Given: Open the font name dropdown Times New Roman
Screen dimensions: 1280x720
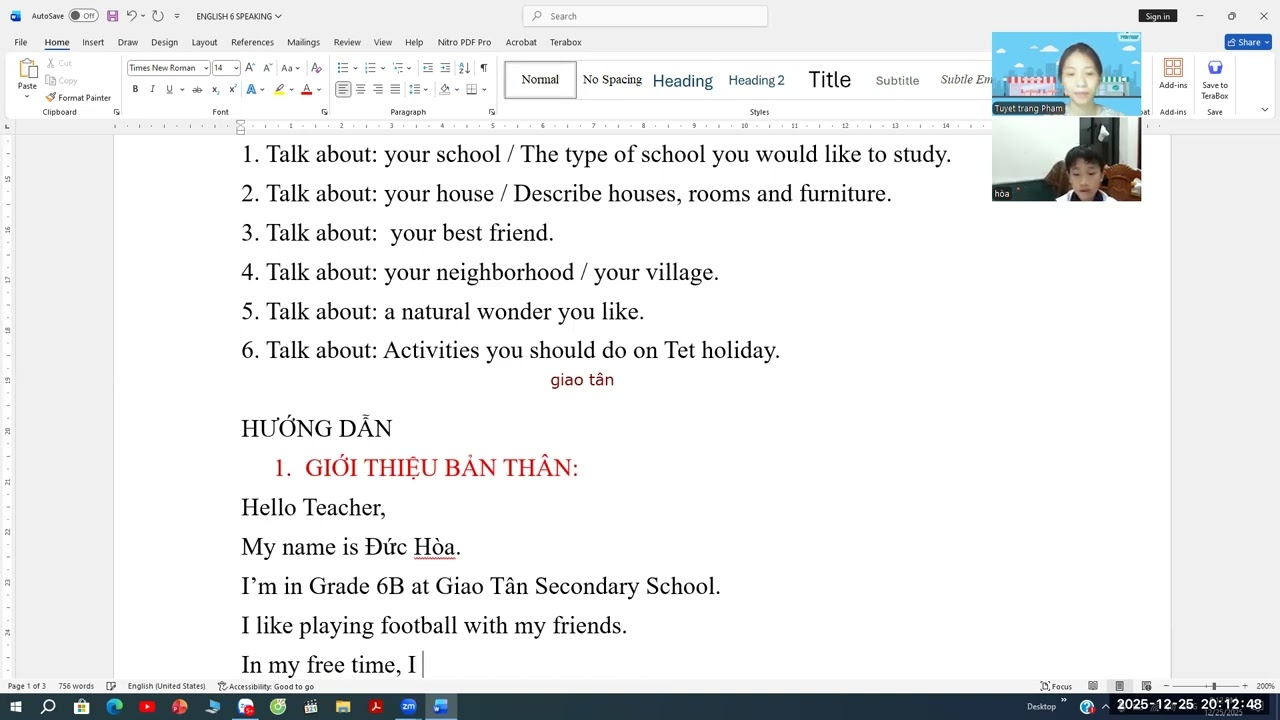Looking at the screenshot, I should pyautogui.click(x=206, y=68).
